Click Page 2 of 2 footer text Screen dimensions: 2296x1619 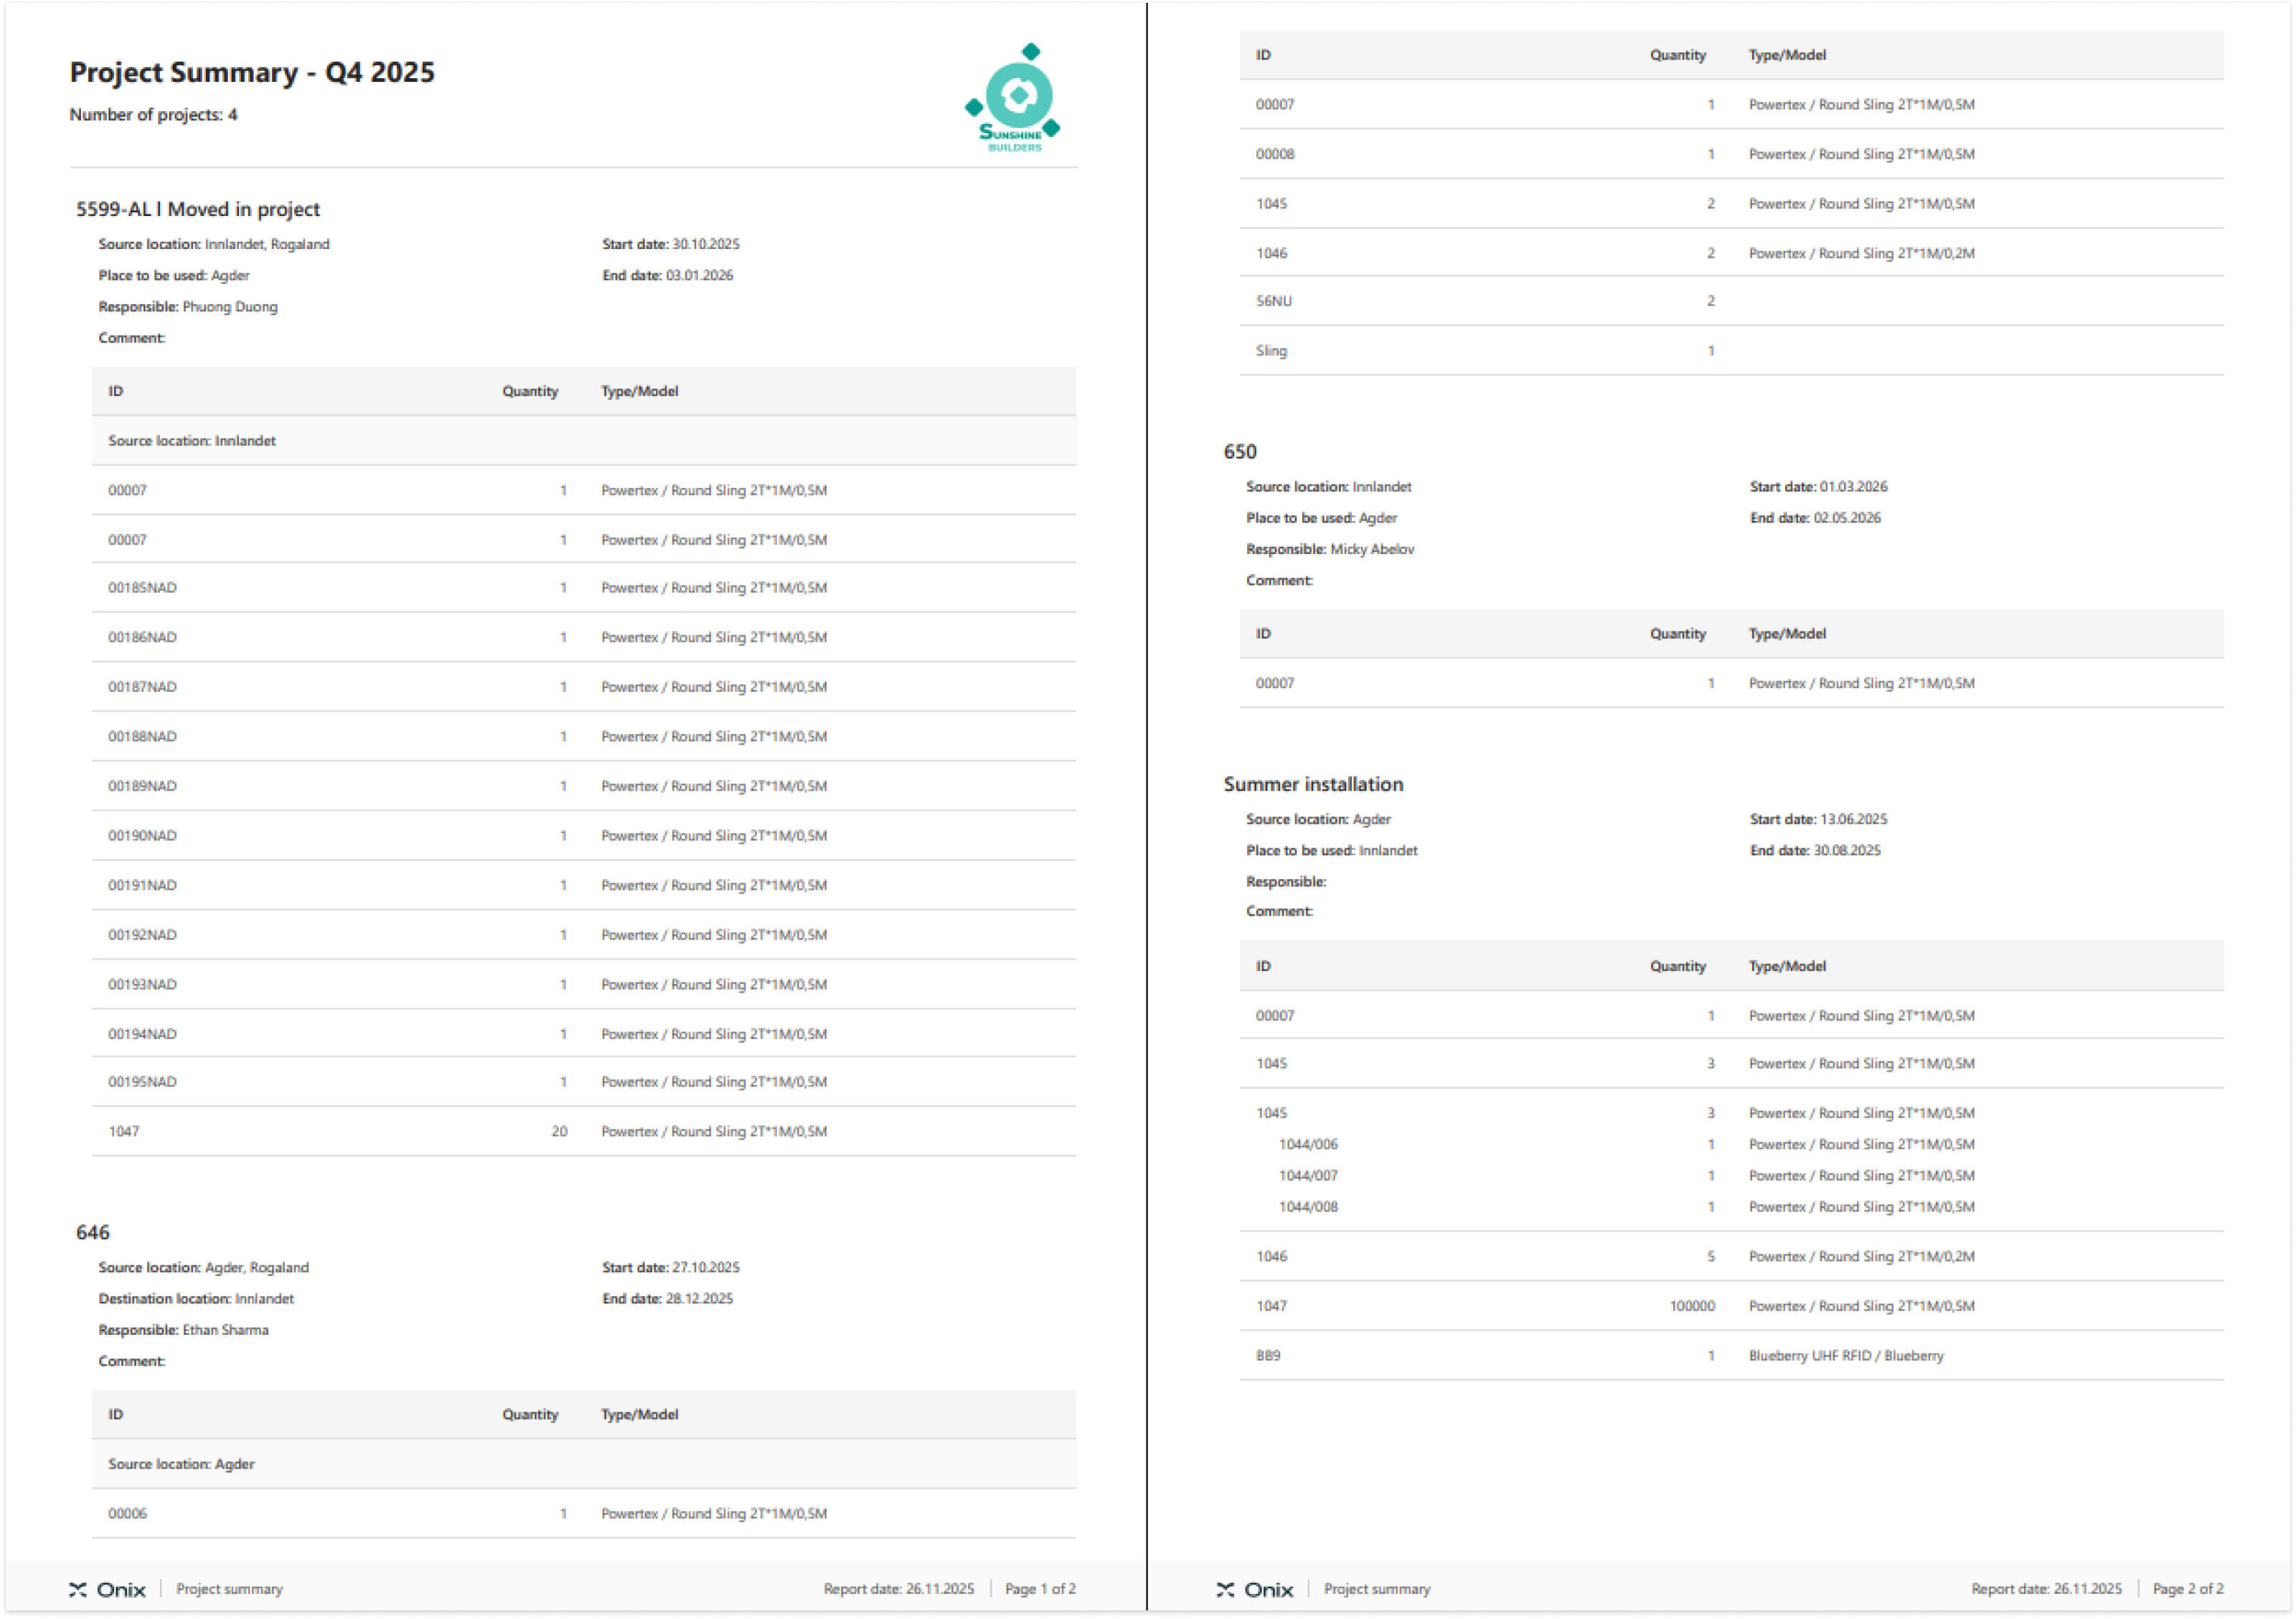click(x=2187, y=1589)
